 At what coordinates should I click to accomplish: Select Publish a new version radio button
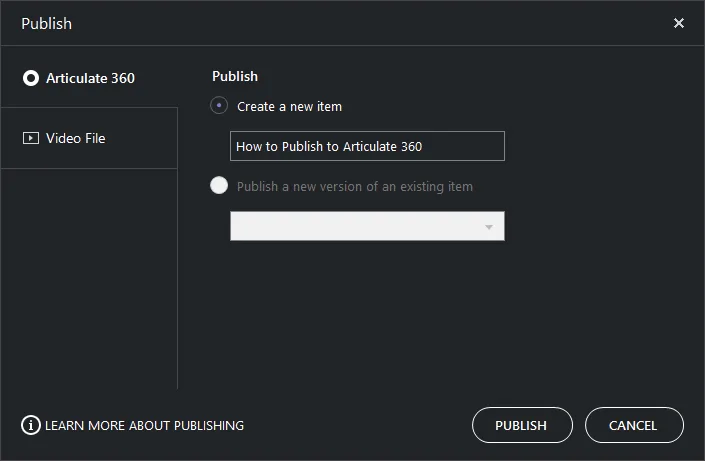(x=219, y=185)
